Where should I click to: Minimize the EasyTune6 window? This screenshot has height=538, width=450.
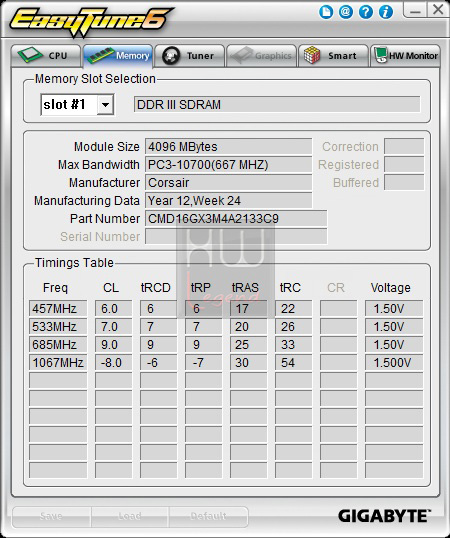point(415,10)
